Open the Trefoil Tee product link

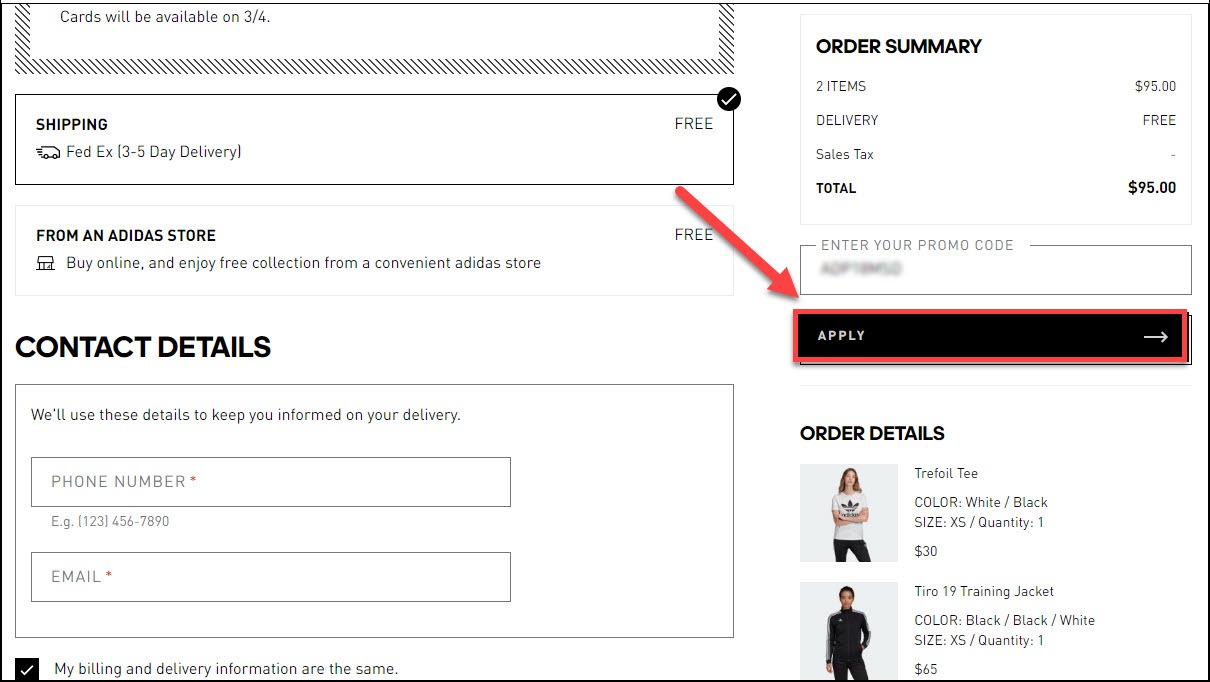[944, 473]
